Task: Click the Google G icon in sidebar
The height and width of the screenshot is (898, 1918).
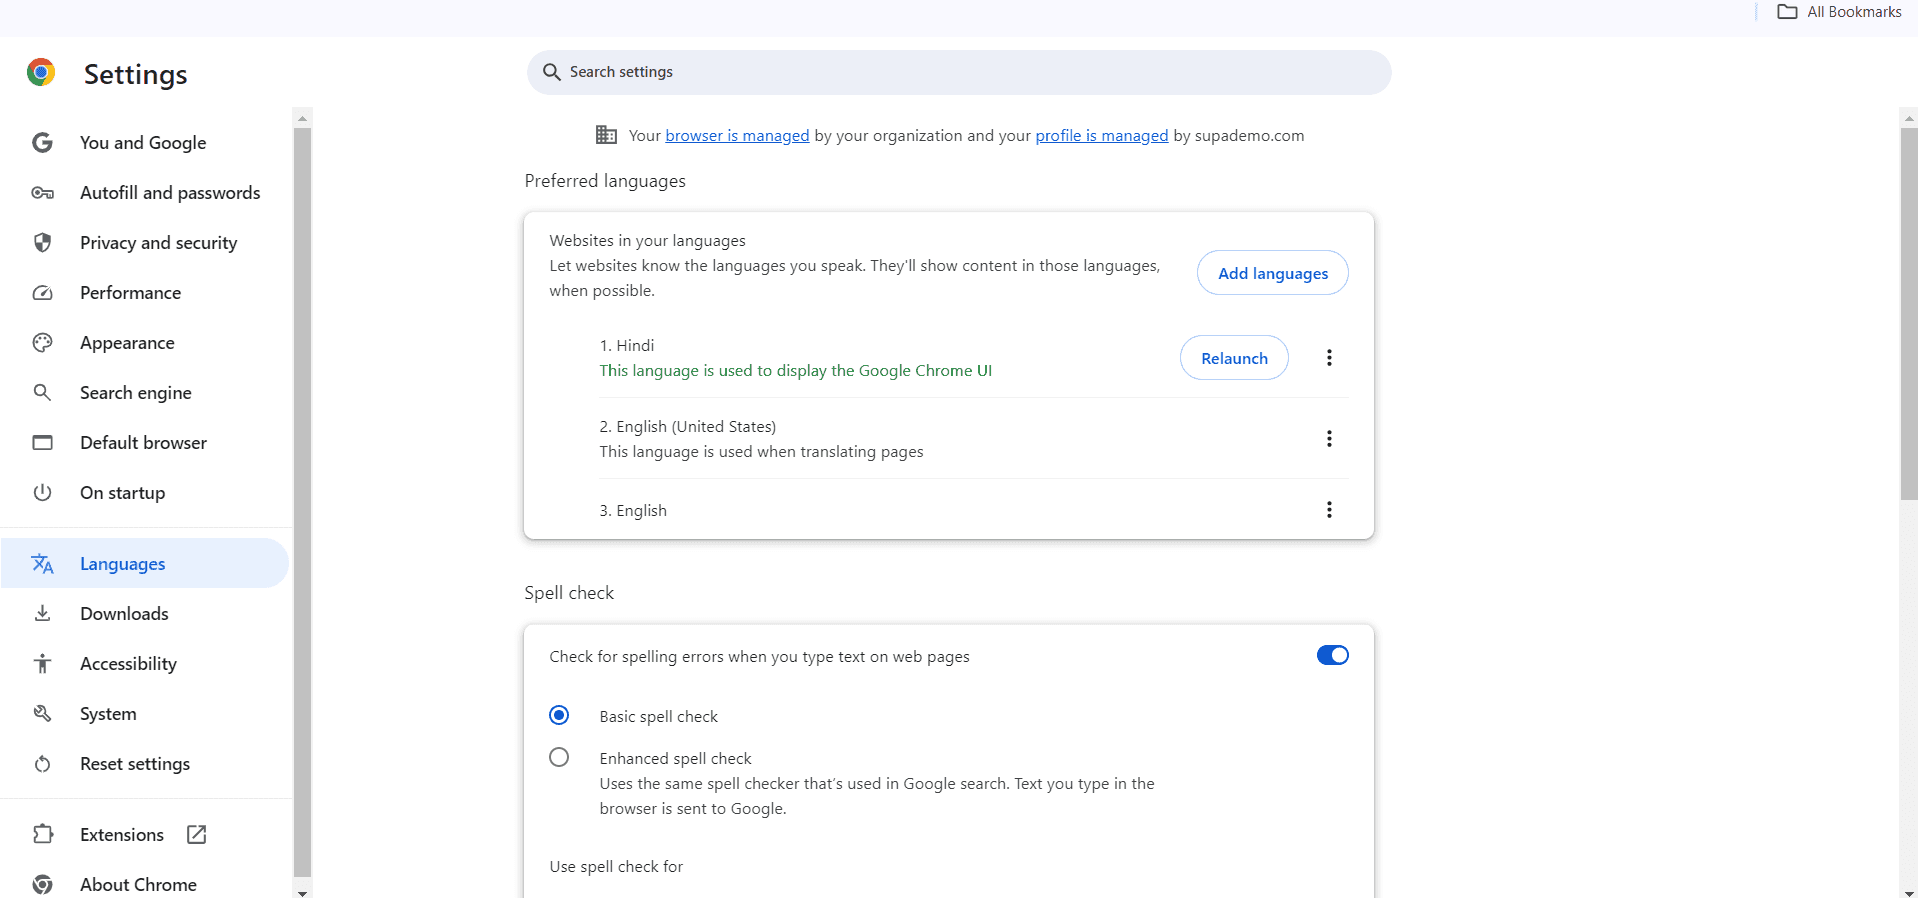Action: point(42,142)
